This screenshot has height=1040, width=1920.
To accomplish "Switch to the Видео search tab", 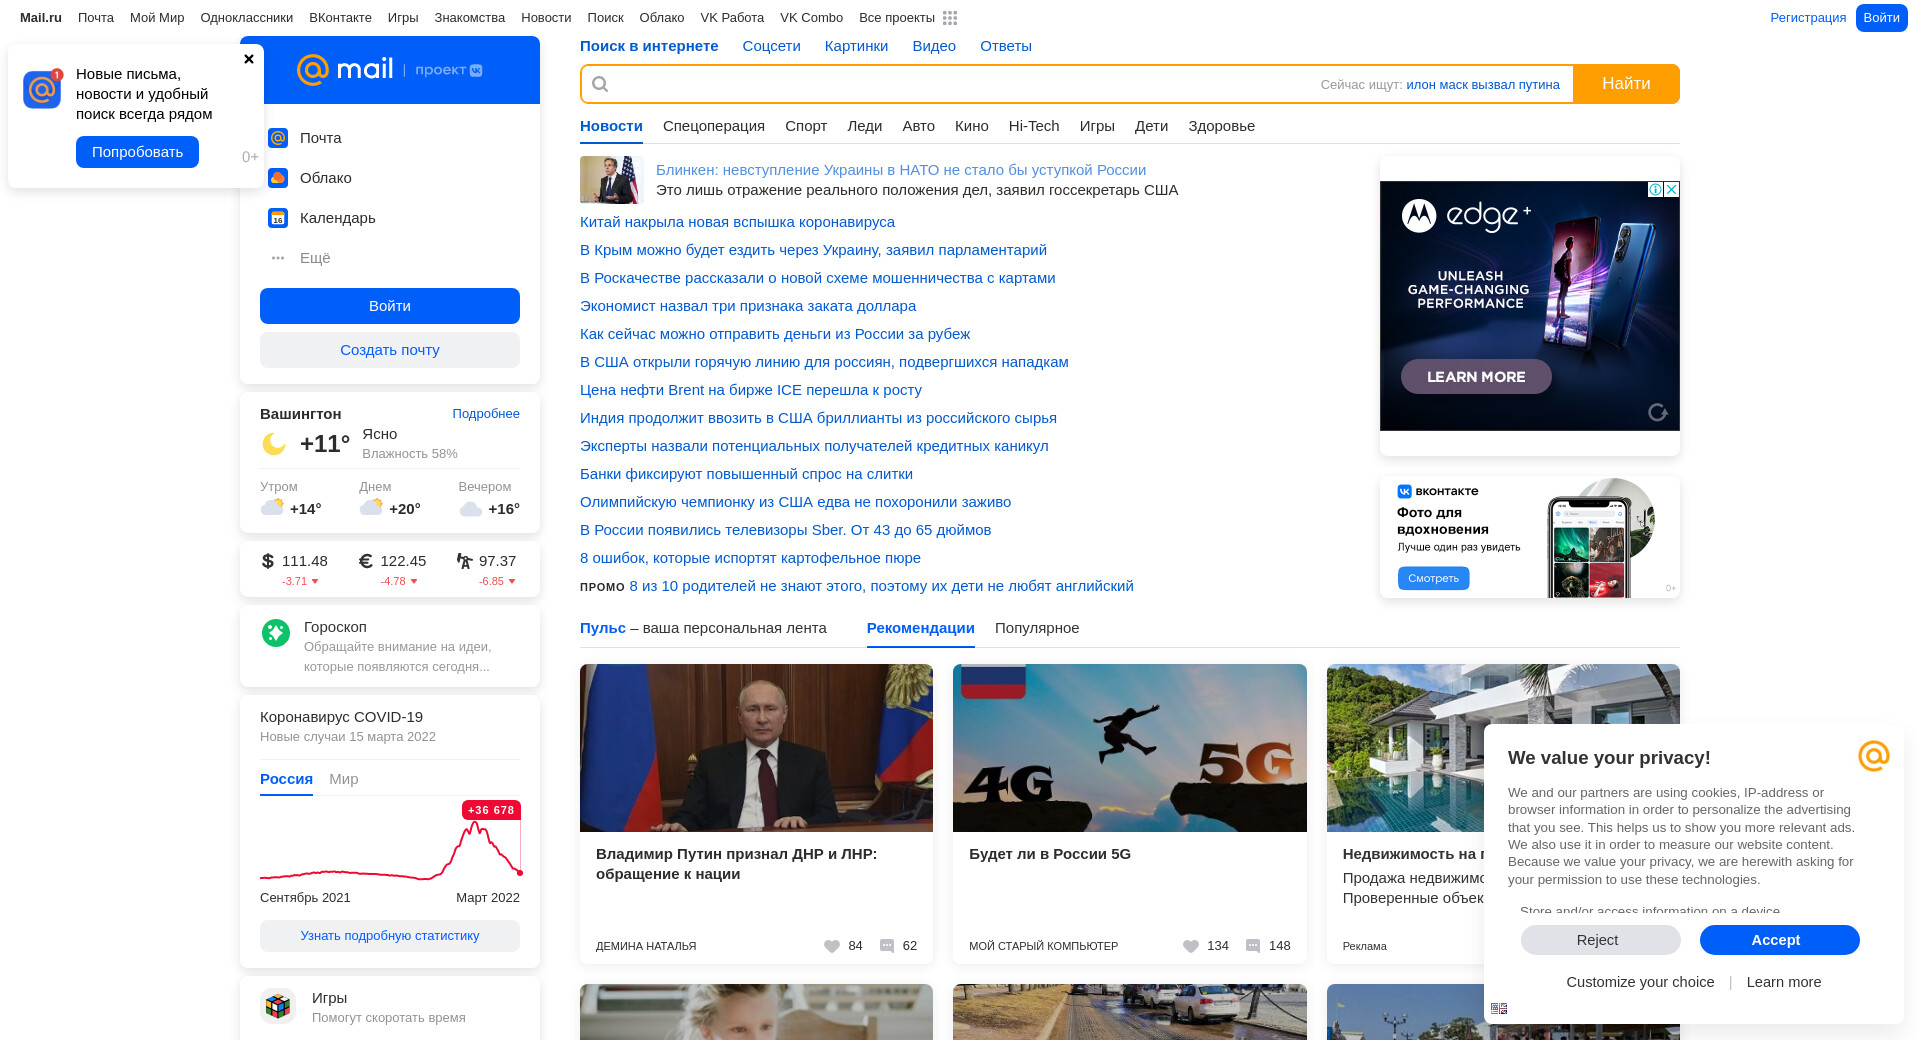I will [x=934, y=46].
